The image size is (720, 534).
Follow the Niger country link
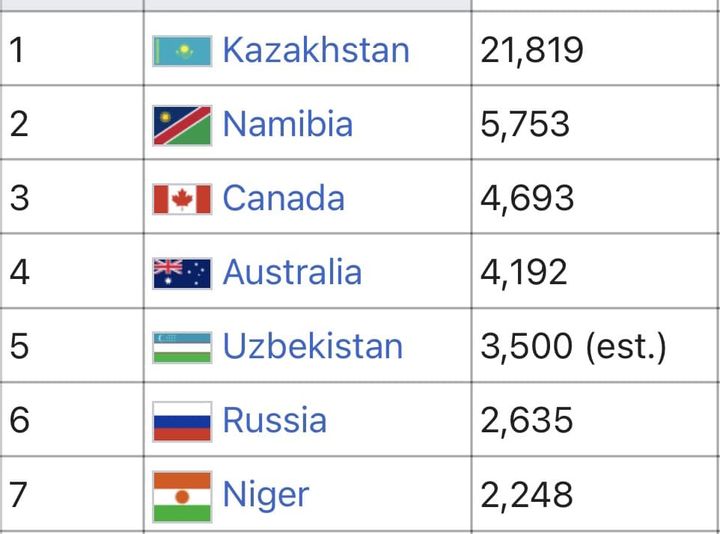coord(265,494)
